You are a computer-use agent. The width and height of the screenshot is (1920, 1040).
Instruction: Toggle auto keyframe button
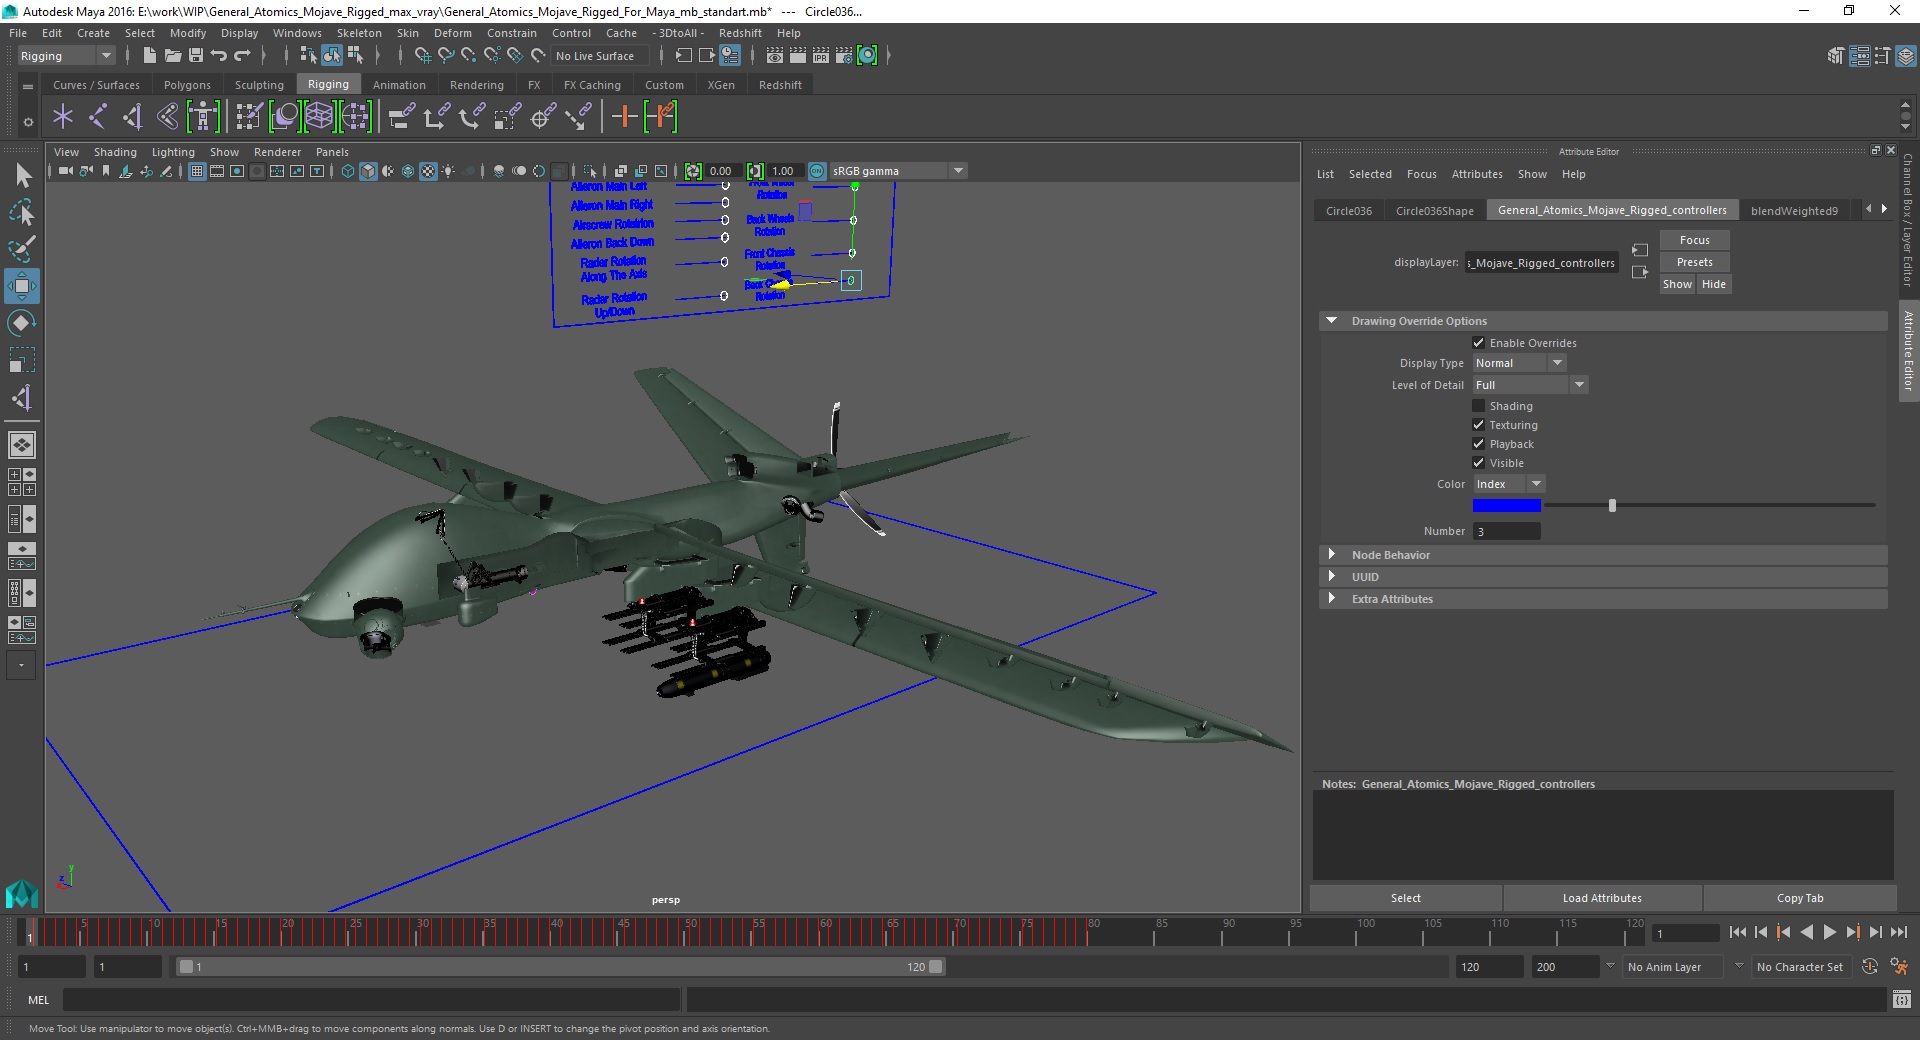1870,967
